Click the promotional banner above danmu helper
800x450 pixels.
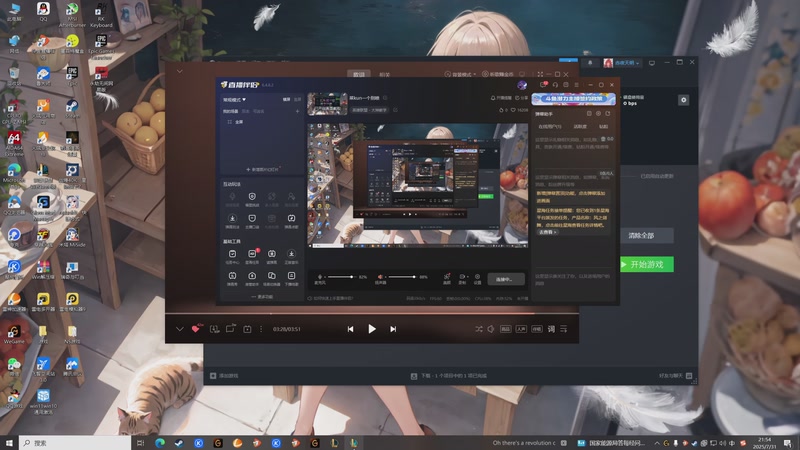[573, 98]
